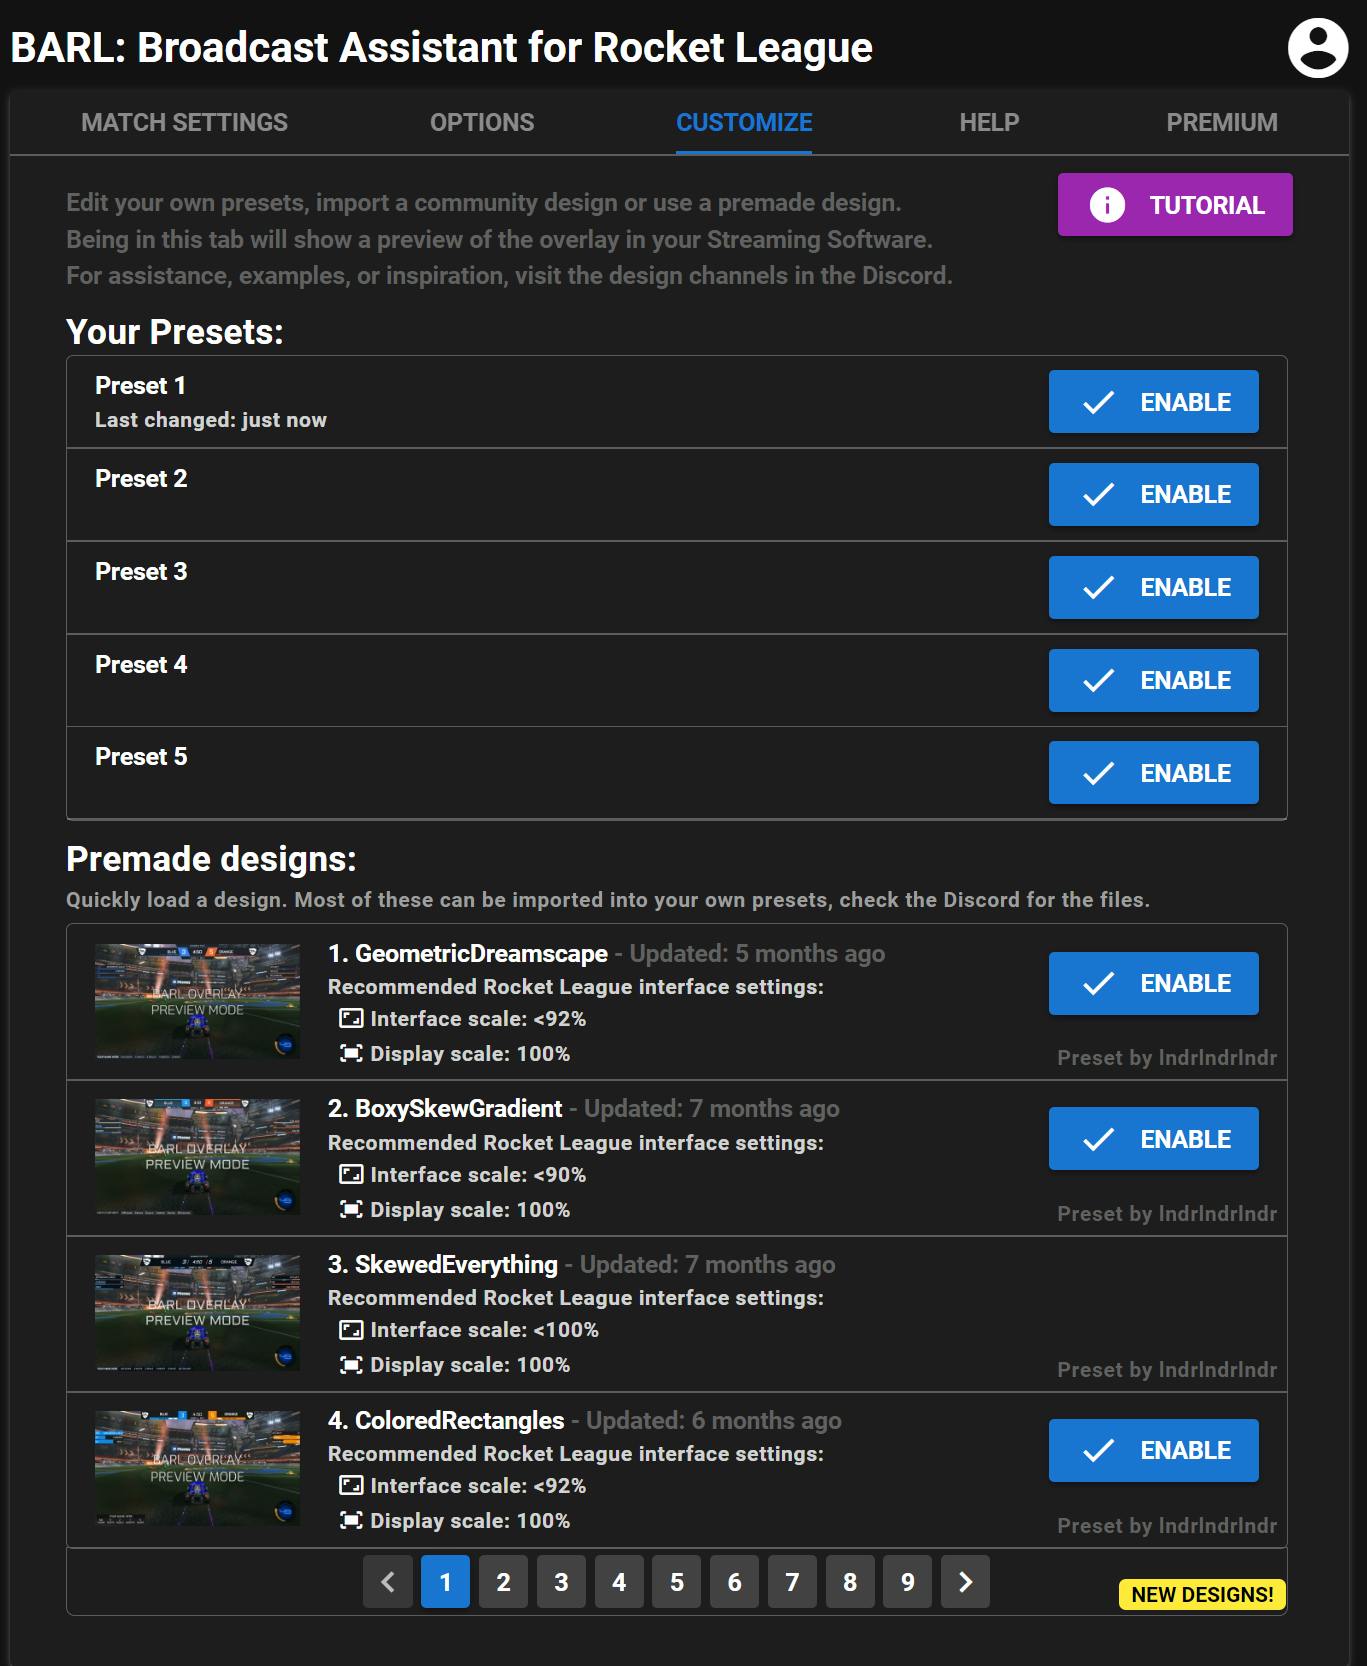1367x1666 pixels.
Task: Enable the GeometricDreamscape premade design
Action: pyautogui.click(x=1153, y=984)
